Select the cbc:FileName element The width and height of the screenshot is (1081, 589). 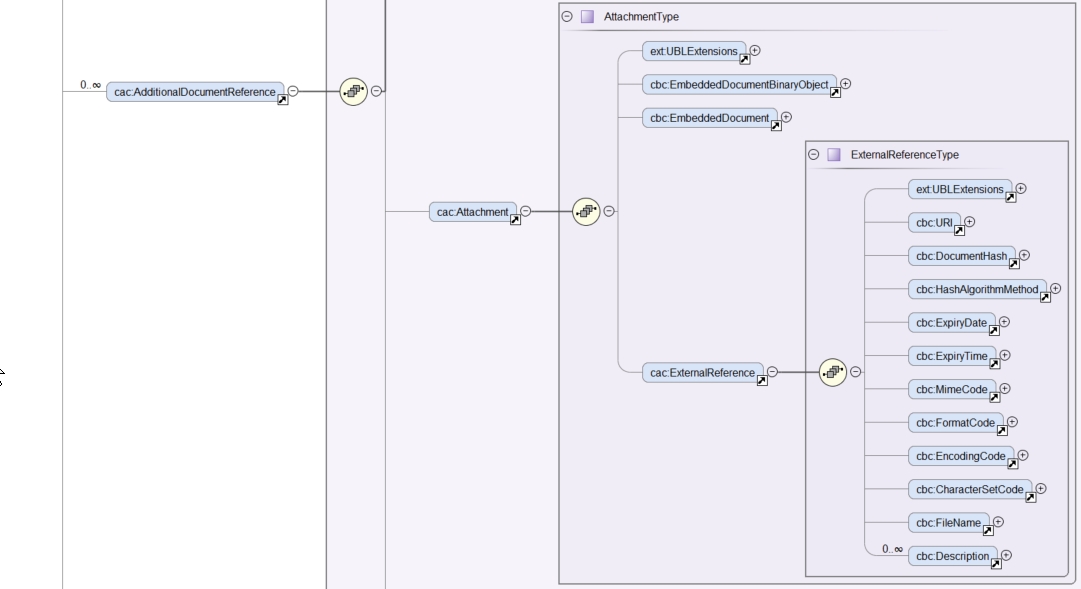tap(946, 522)
